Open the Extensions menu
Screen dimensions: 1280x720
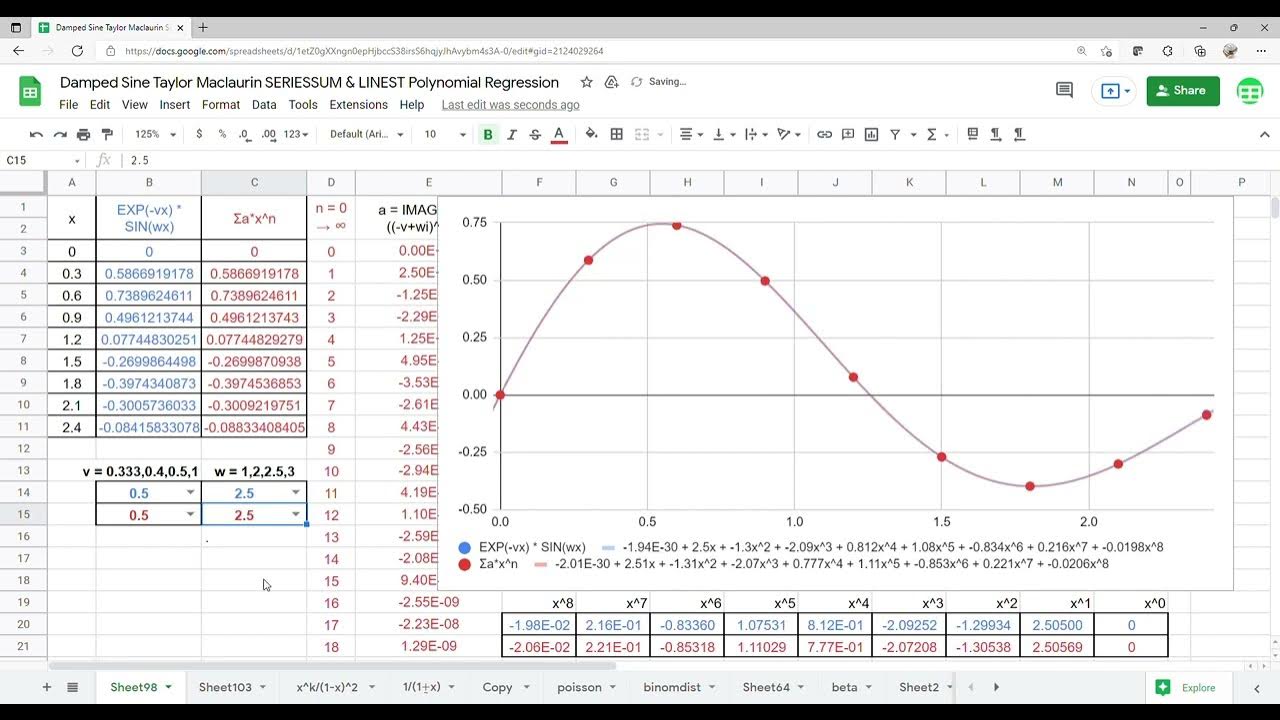click(x=358, y=104)
